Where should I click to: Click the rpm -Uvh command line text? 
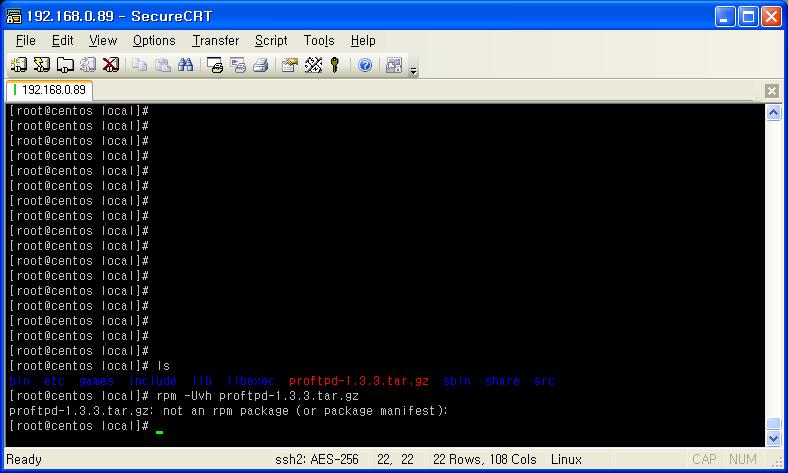(x=257, y=396)
